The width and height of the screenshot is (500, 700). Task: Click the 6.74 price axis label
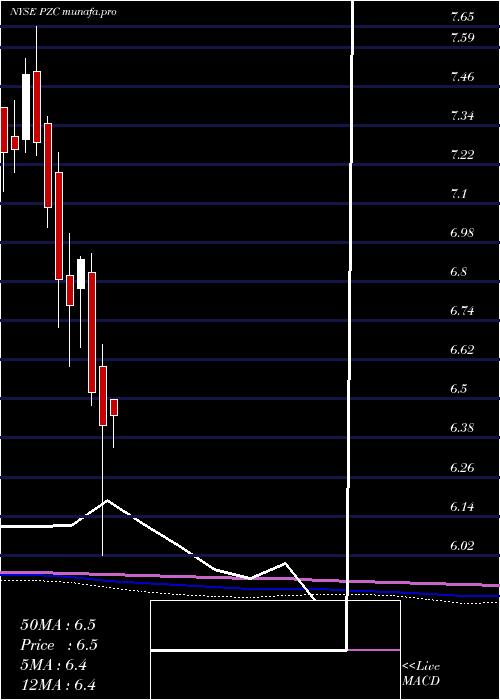[x=462, y=310]
